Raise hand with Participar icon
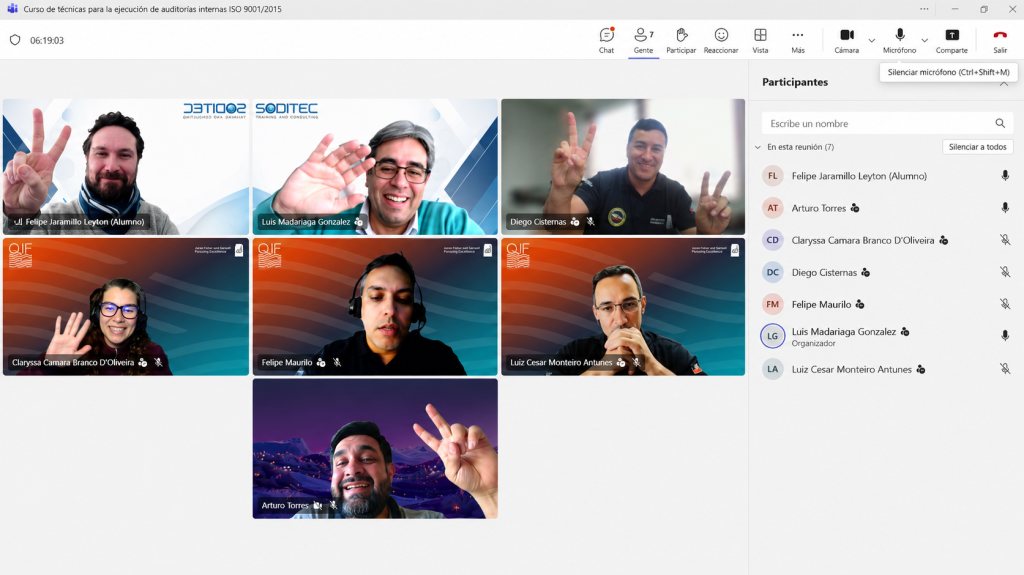This screenshot has height=575, width=1024. (681, 41)
